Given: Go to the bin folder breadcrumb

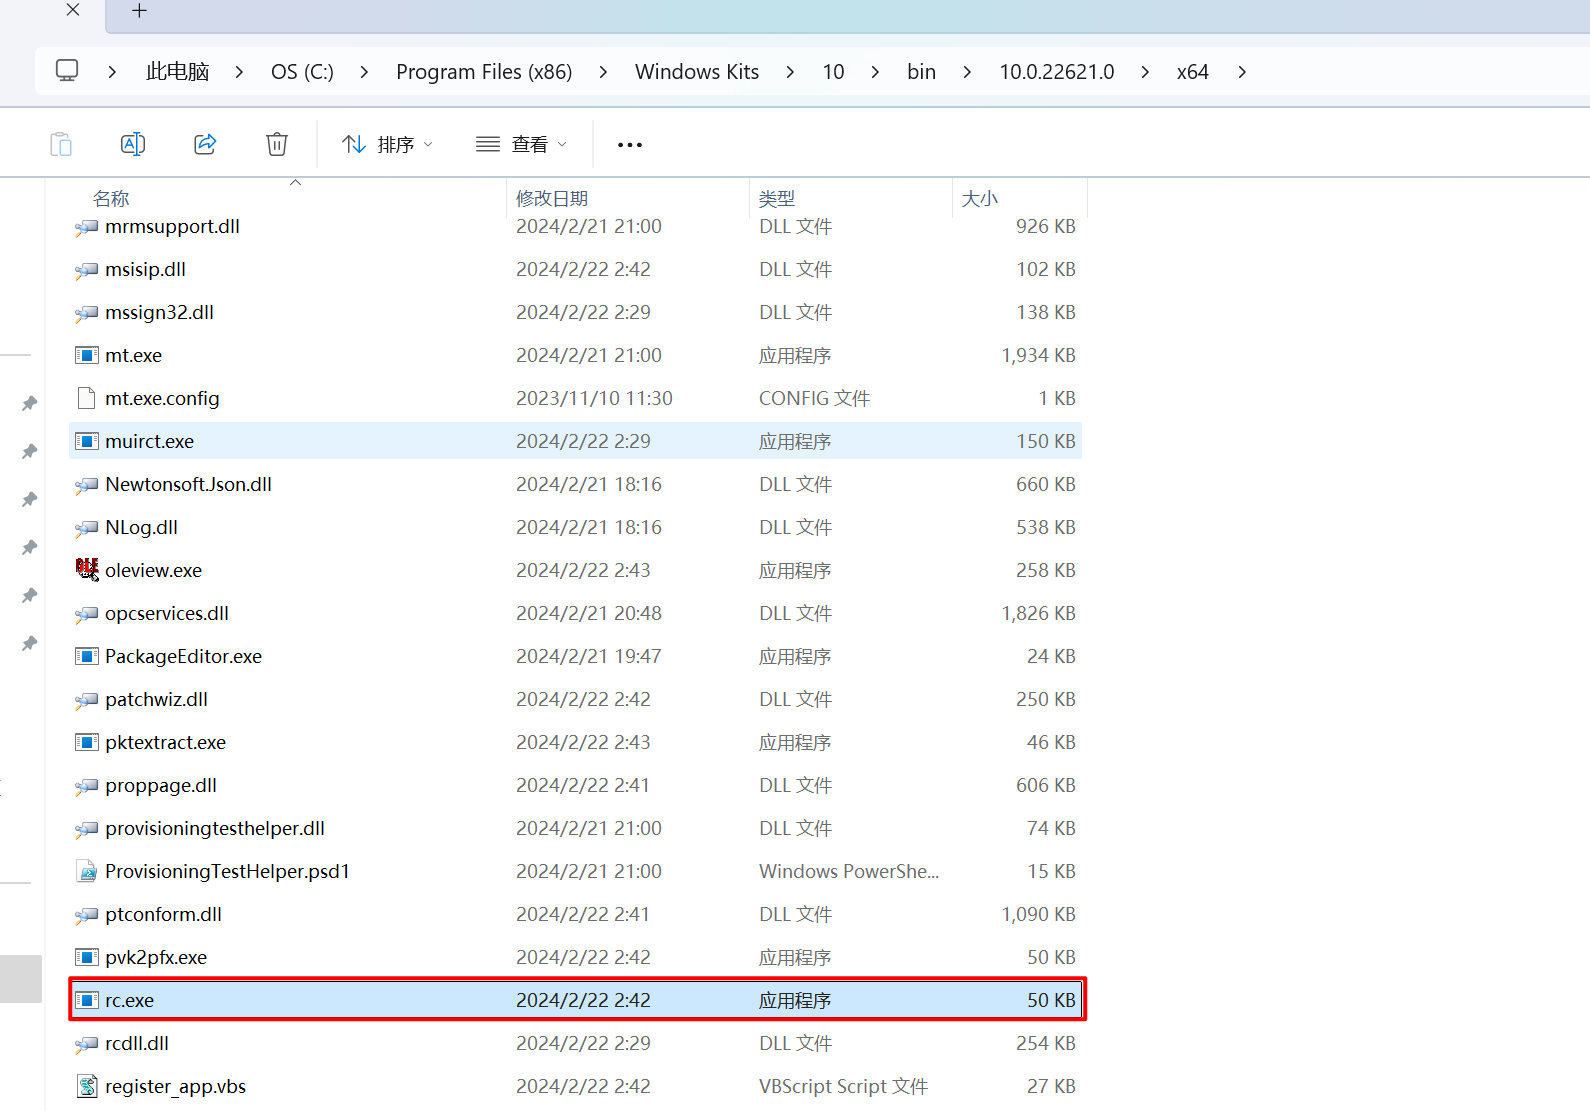Looking at the screenshot, I should [x=921, y=72].
